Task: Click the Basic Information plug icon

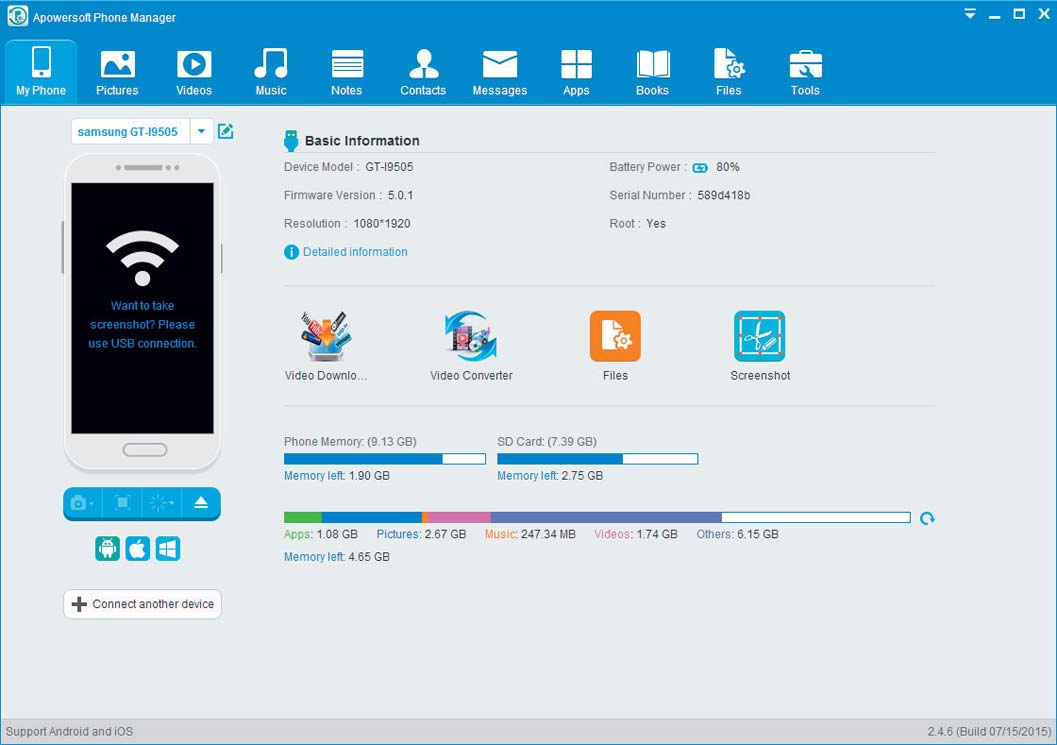Action: (x=291, y=140)
